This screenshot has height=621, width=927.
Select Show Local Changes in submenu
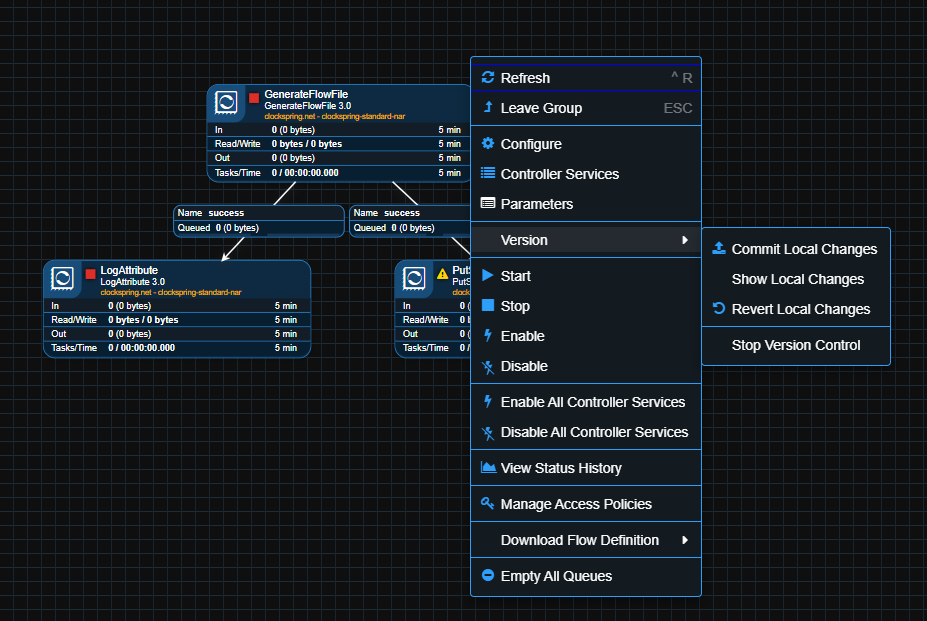(797, 279)
